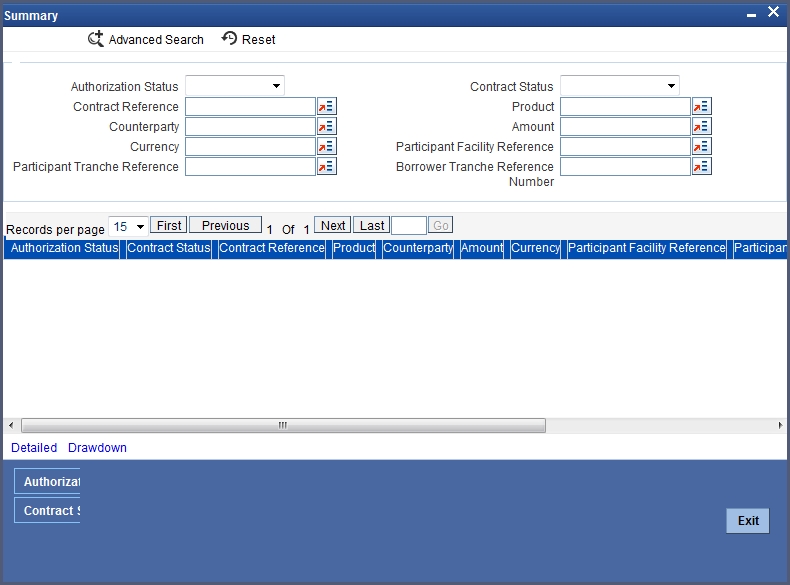Click the Authorization legend button

[x=47, y=481]
